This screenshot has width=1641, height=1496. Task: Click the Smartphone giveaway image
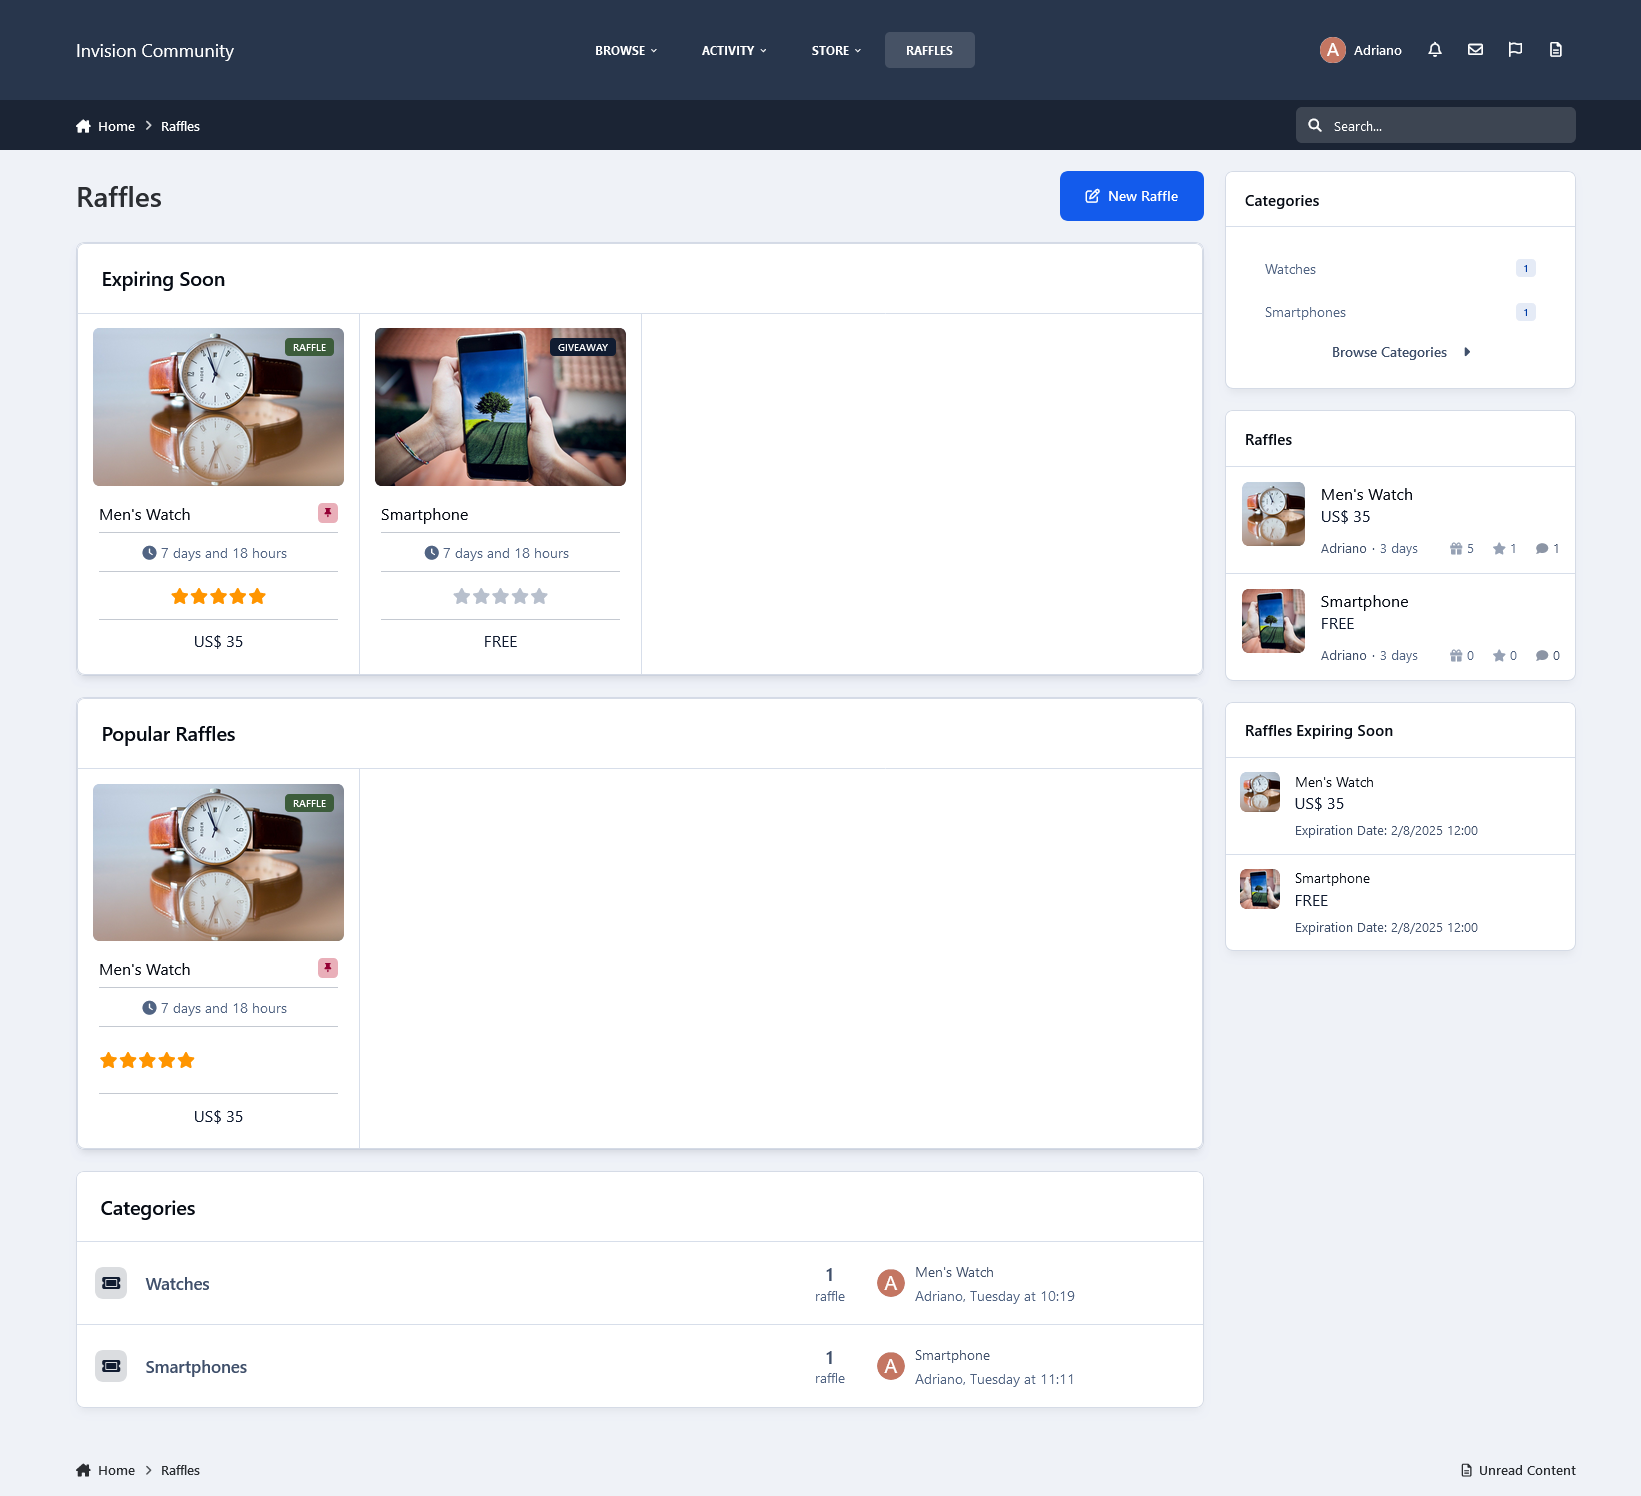(x=500, y=407)
